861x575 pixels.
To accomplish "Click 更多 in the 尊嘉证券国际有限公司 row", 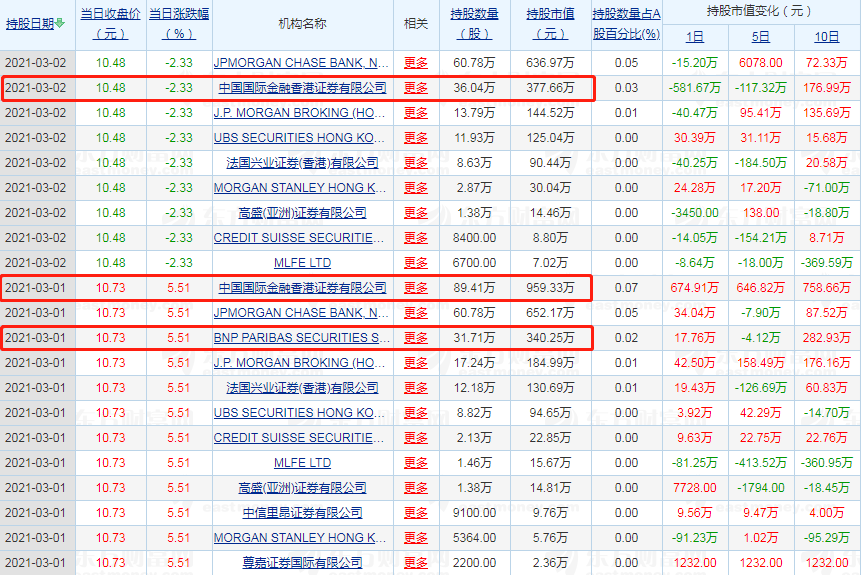I will pyautogui.click(x=416, y=562).
